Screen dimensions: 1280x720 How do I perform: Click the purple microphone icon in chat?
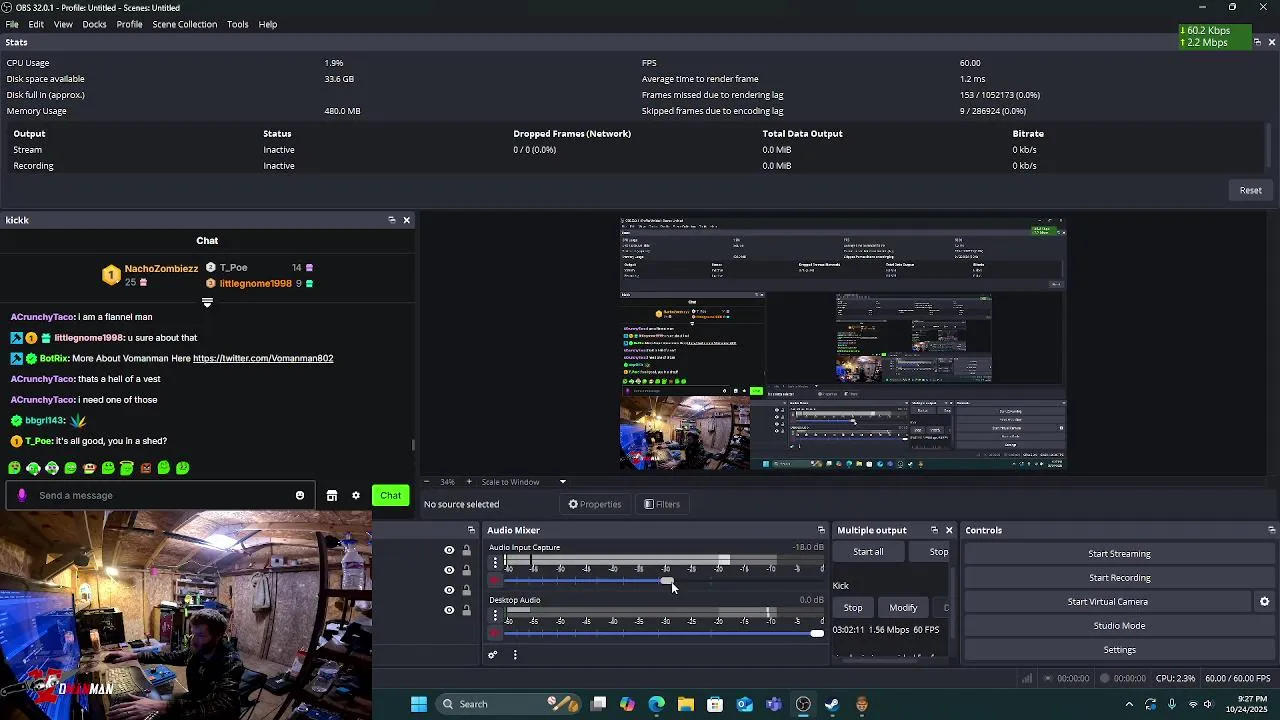[22, 495]
